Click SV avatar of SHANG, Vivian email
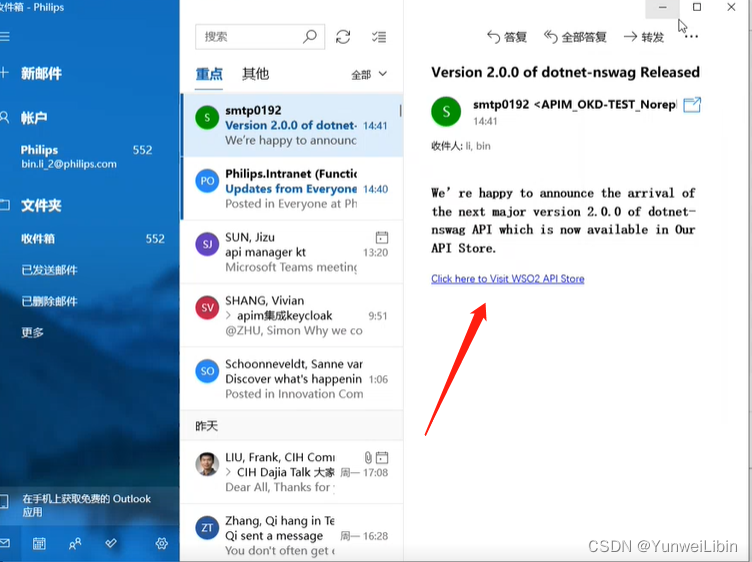Image resolution: width=752 pixels, height=562 pixels. point(207,307)
